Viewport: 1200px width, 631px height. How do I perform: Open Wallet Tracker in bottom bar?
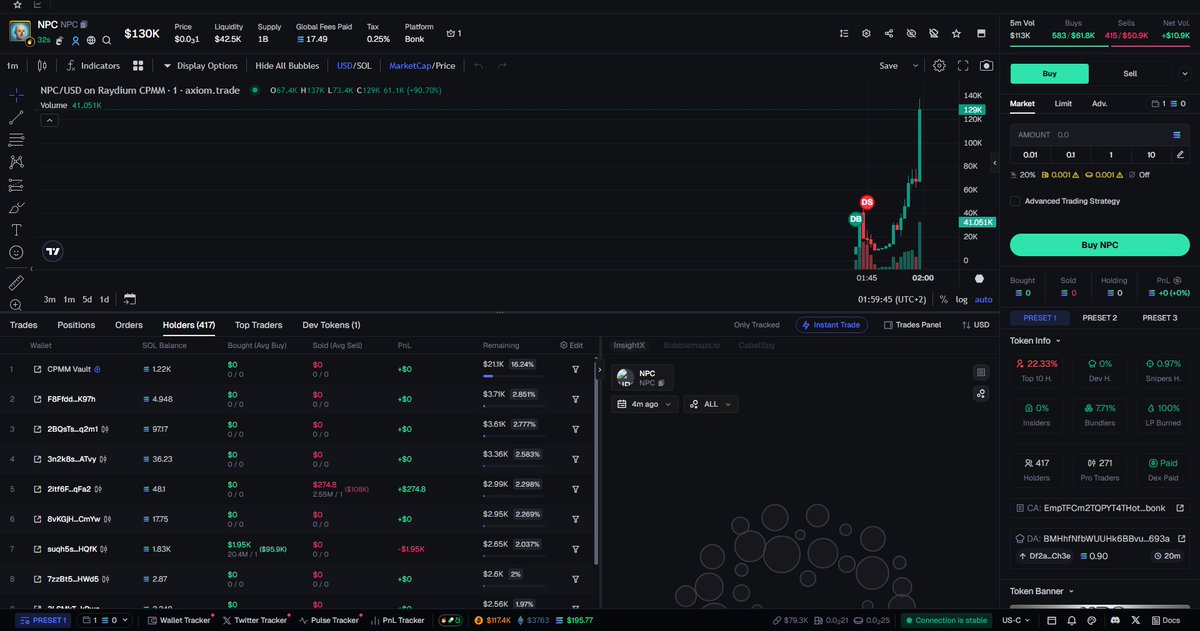(179, 620)
